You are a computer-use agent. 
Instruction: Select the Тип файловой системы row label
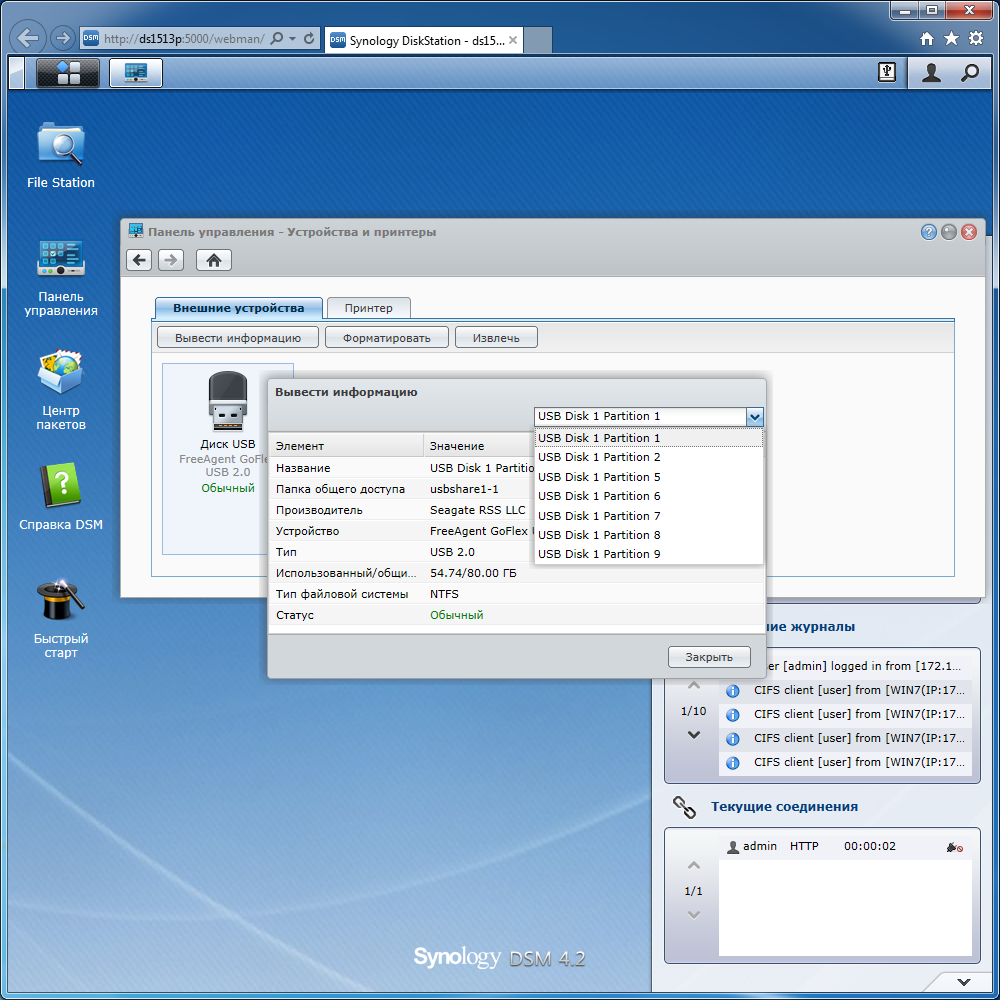342,594
